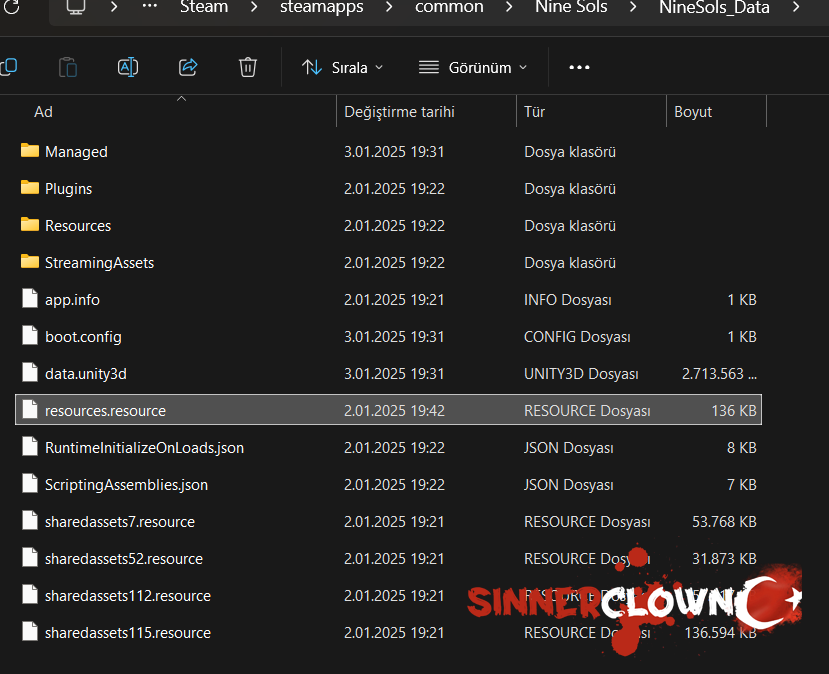Expand hidden breadcrumb path with ellipsis
Image resolution: width=829 pixels, height=674 pixels.
point(150,6)
